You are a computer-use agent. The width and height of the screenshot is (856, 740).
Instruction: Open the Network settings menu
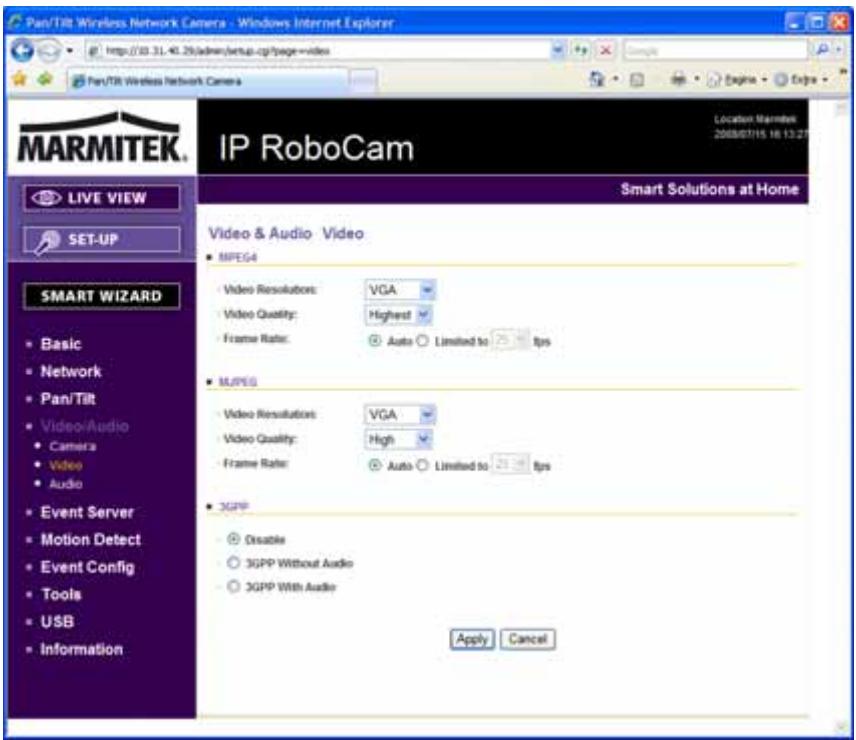click(x=71, y=372)
